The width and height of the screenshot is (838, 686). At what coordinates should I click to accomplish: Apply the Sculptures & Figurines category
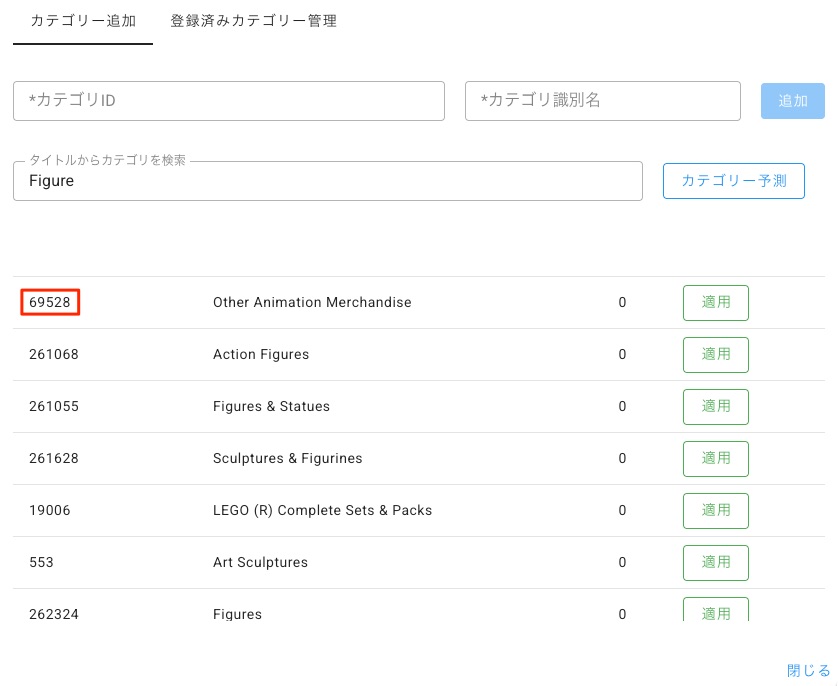715,459
